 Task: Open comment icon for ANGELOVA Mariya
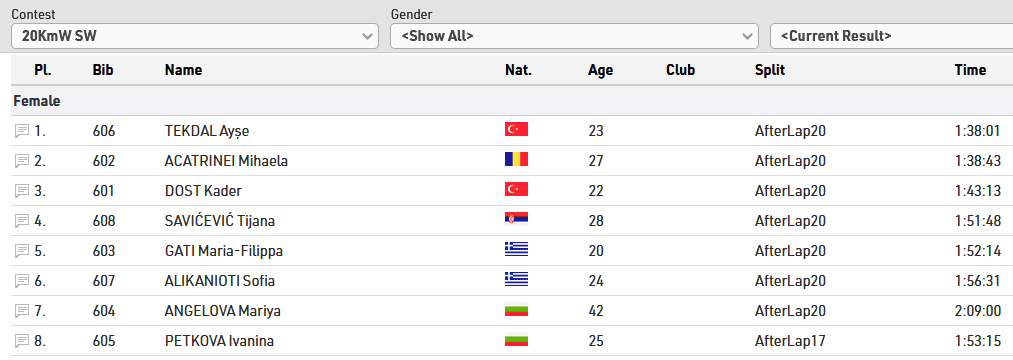pos(22,311)
